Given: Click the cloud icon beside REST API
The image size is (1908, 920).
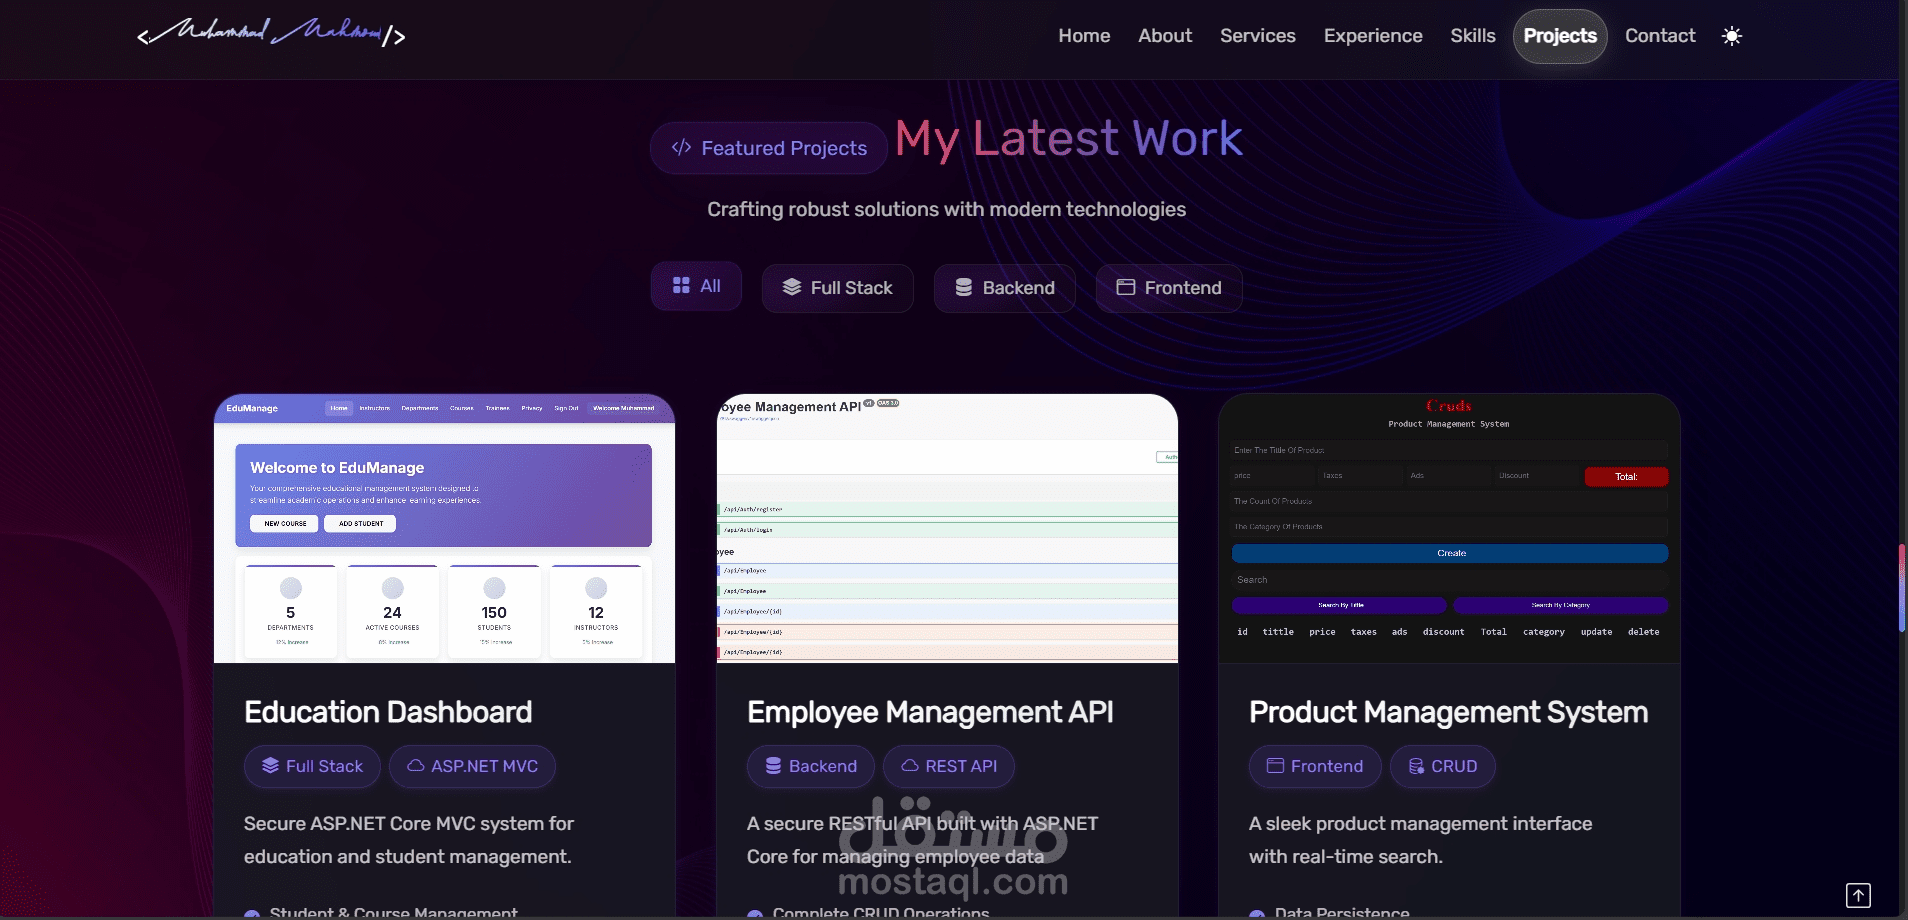Looking at the screenshot, I should pyautogui.click(x=910, y=766).
